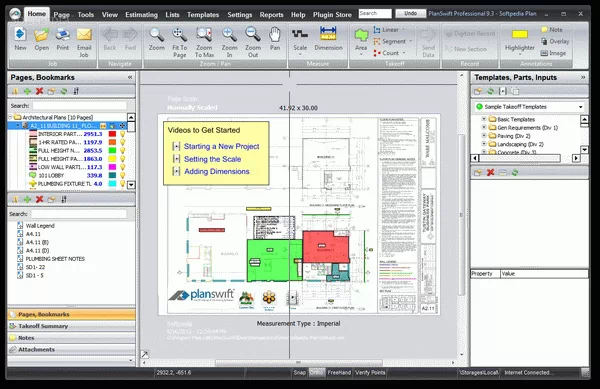Click Fit To Page icon

tap(179, 34)
